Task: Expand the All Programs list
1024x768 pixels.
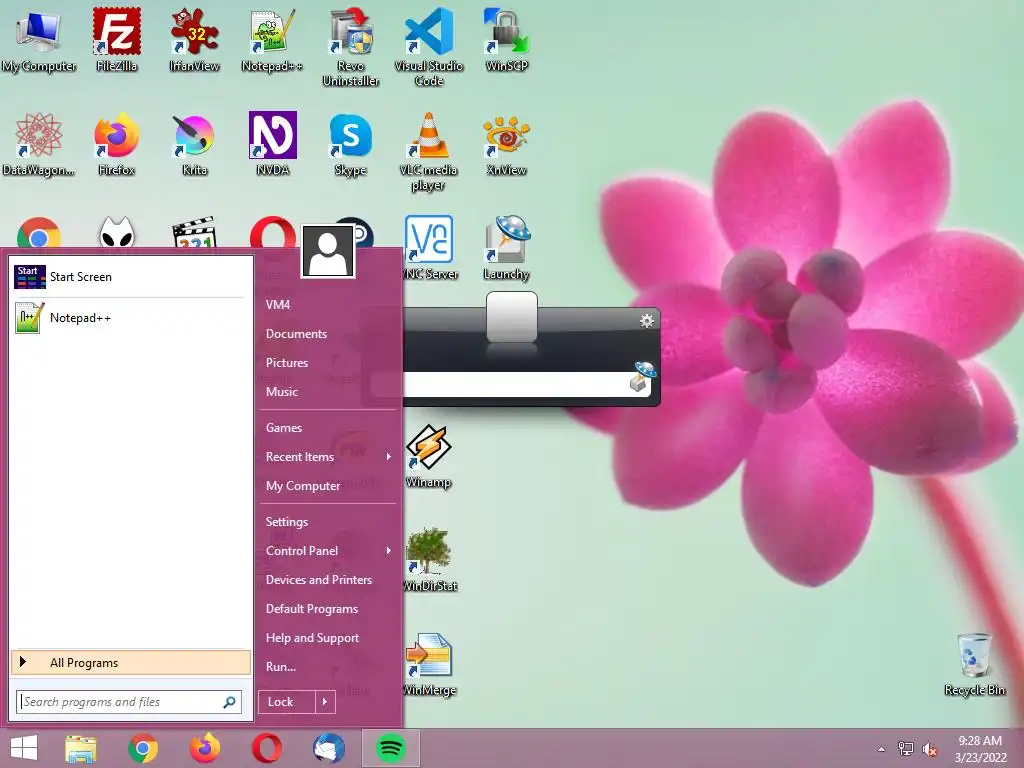Action: (131, 662)
